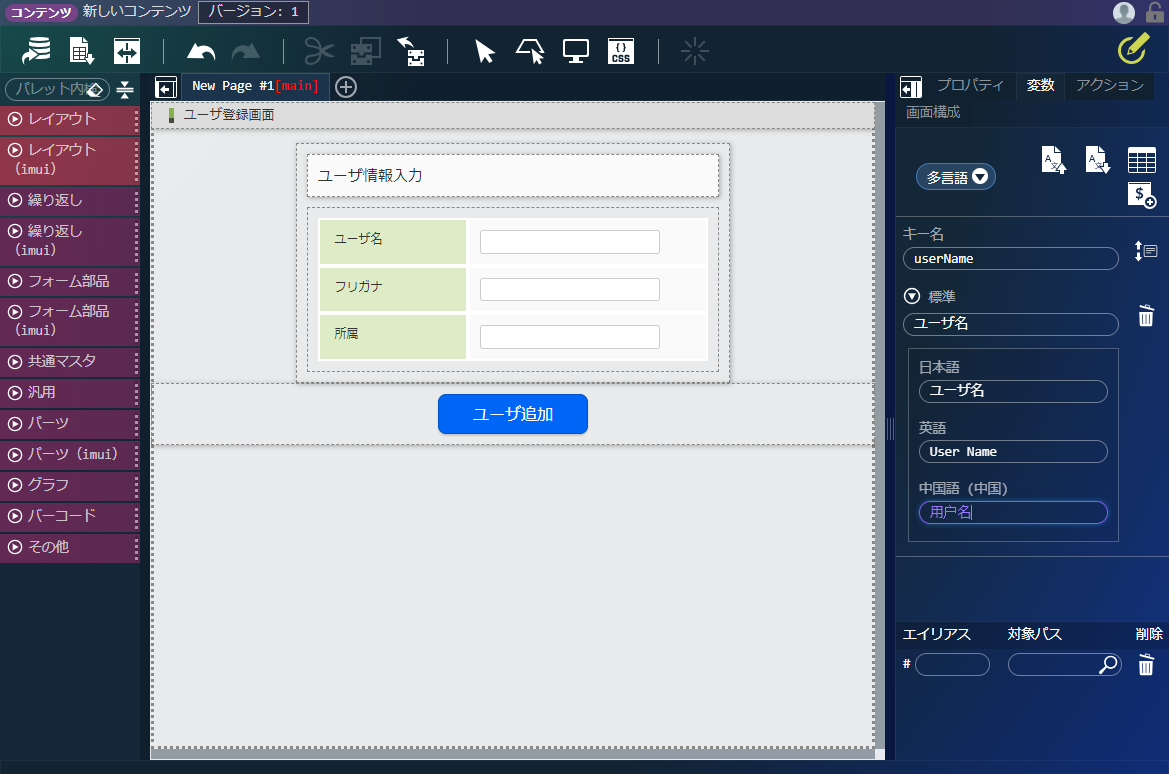Redo the last undone action
The image size is (1169, 774).
pos(245,51)
